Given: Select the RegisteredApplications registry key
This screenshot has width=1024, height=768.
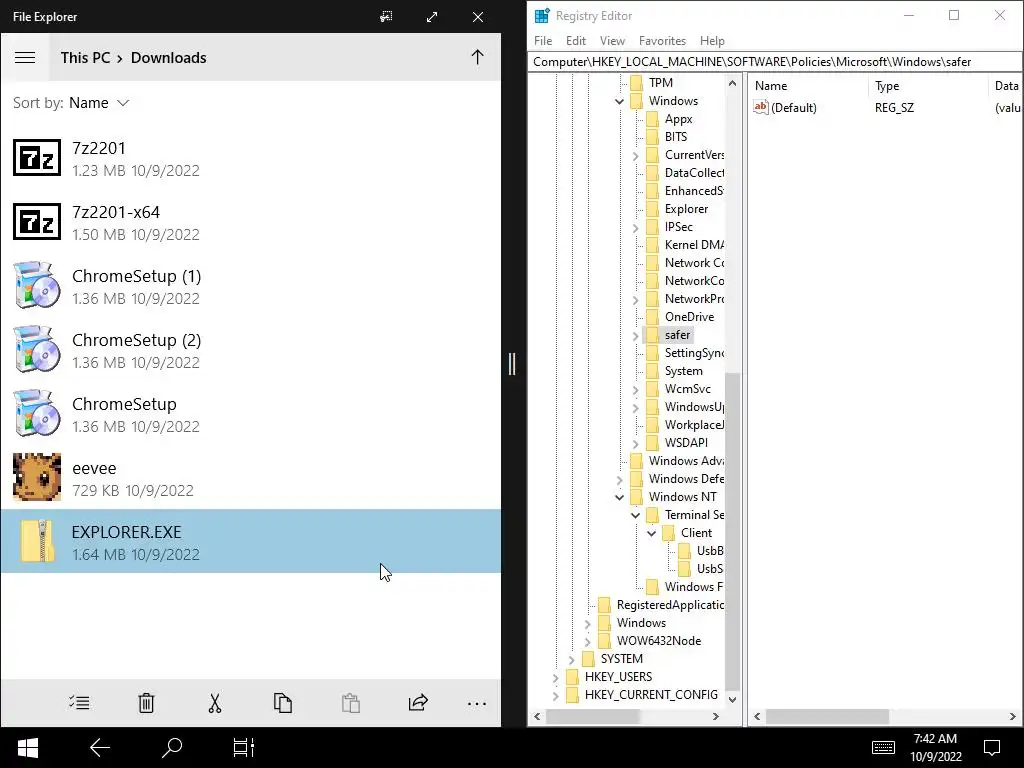Looking at the screenshot, I should [x=670, y=605].
